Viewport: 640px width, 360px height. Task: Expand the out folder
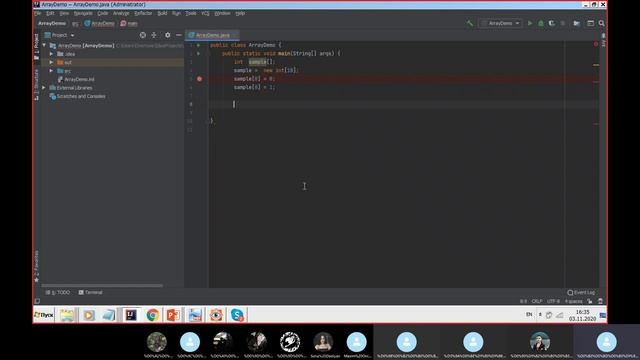[x=51, y=62]
